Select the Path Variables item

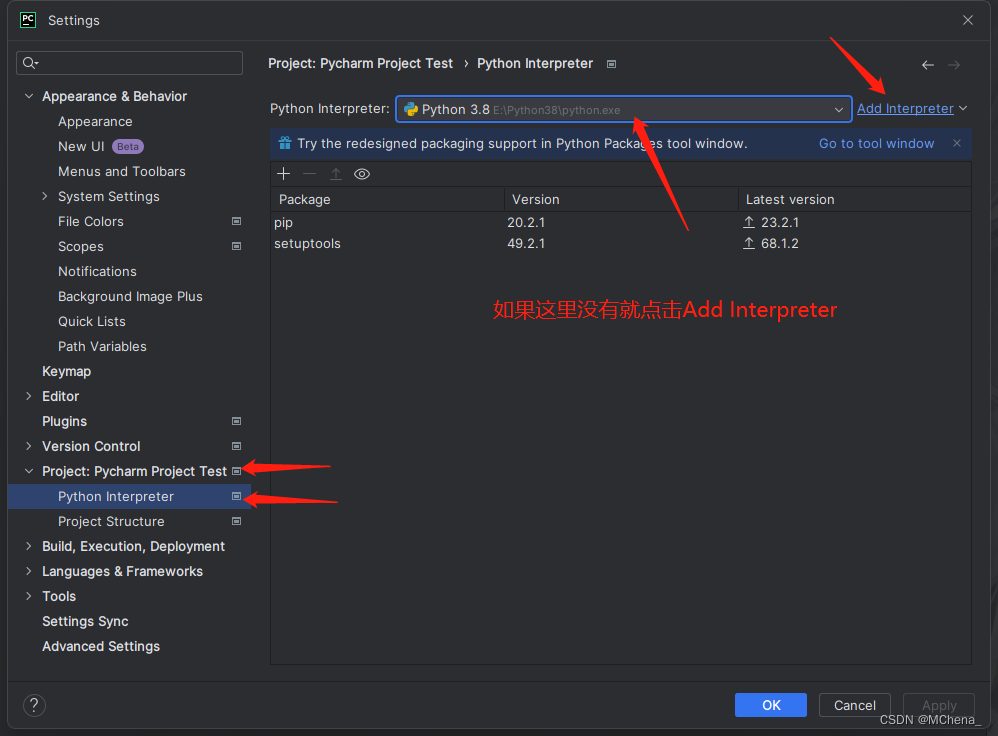(x=102, y=346)
